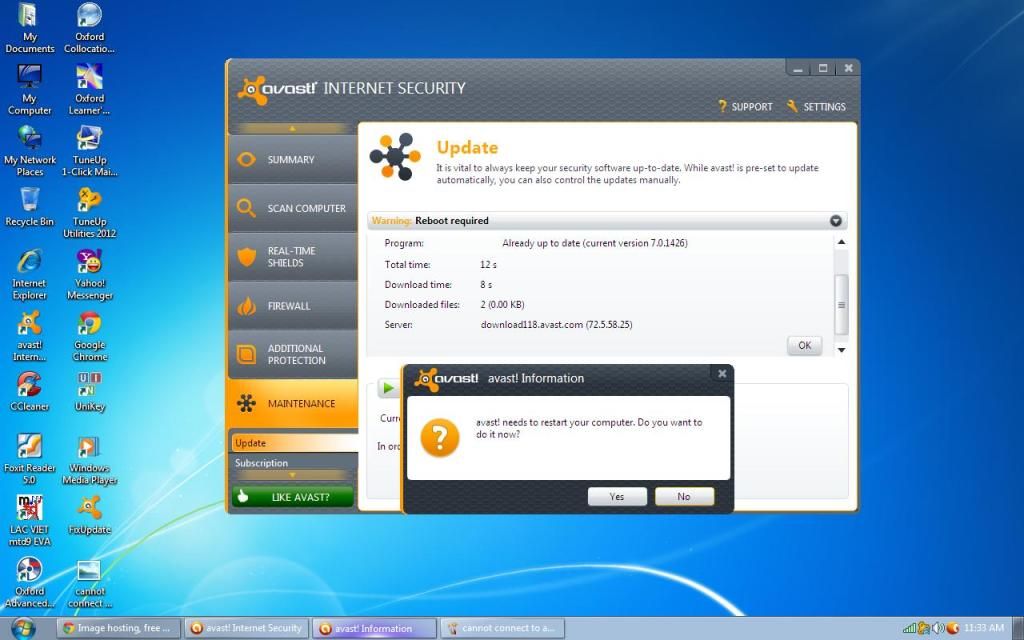Click the avast! Internet Security logo

[x=351, y=89]
